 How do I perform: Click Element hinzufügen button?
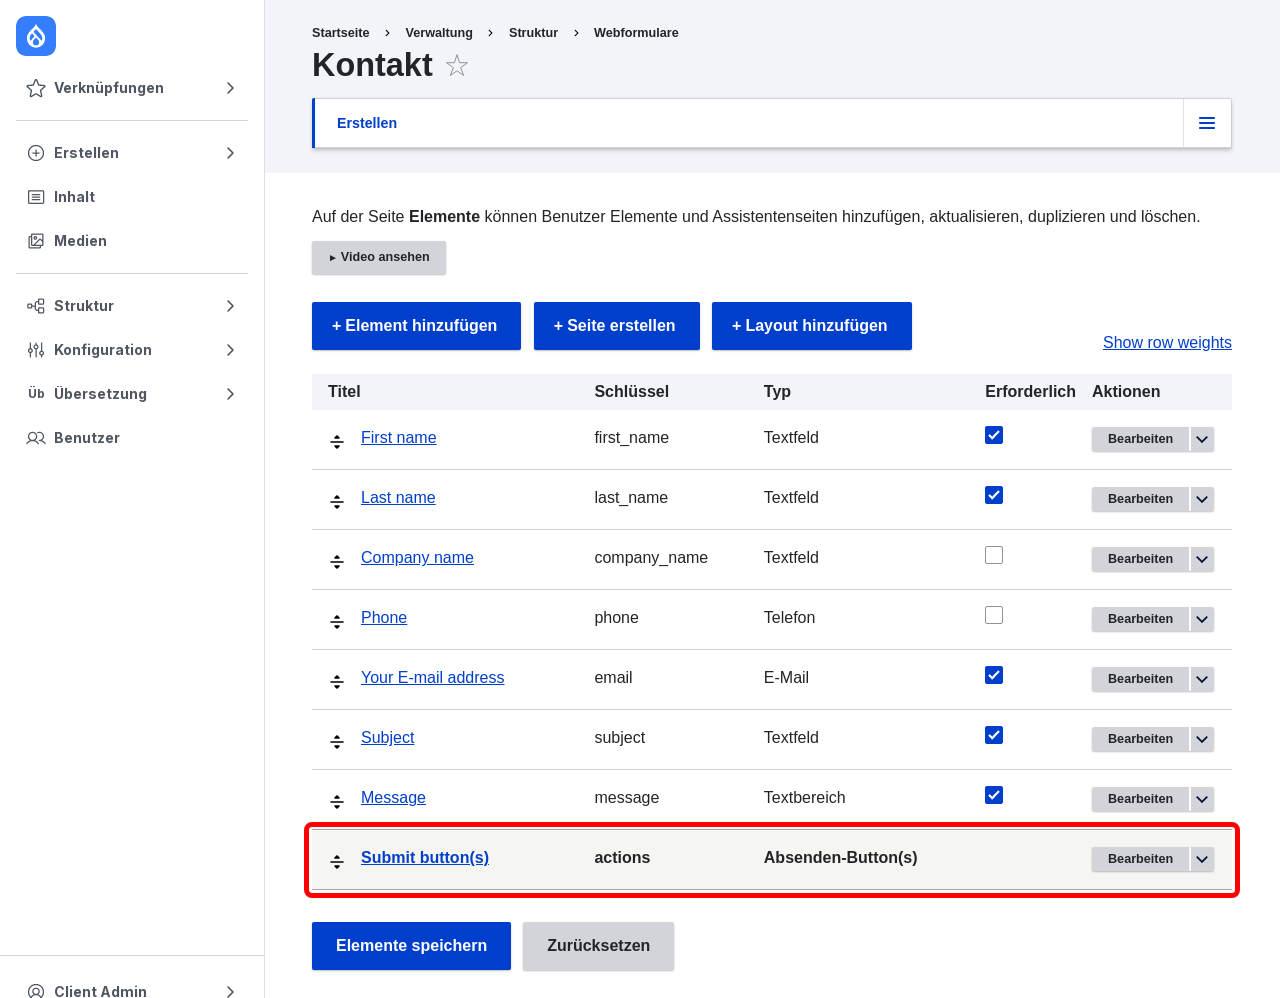click(416, 326)
